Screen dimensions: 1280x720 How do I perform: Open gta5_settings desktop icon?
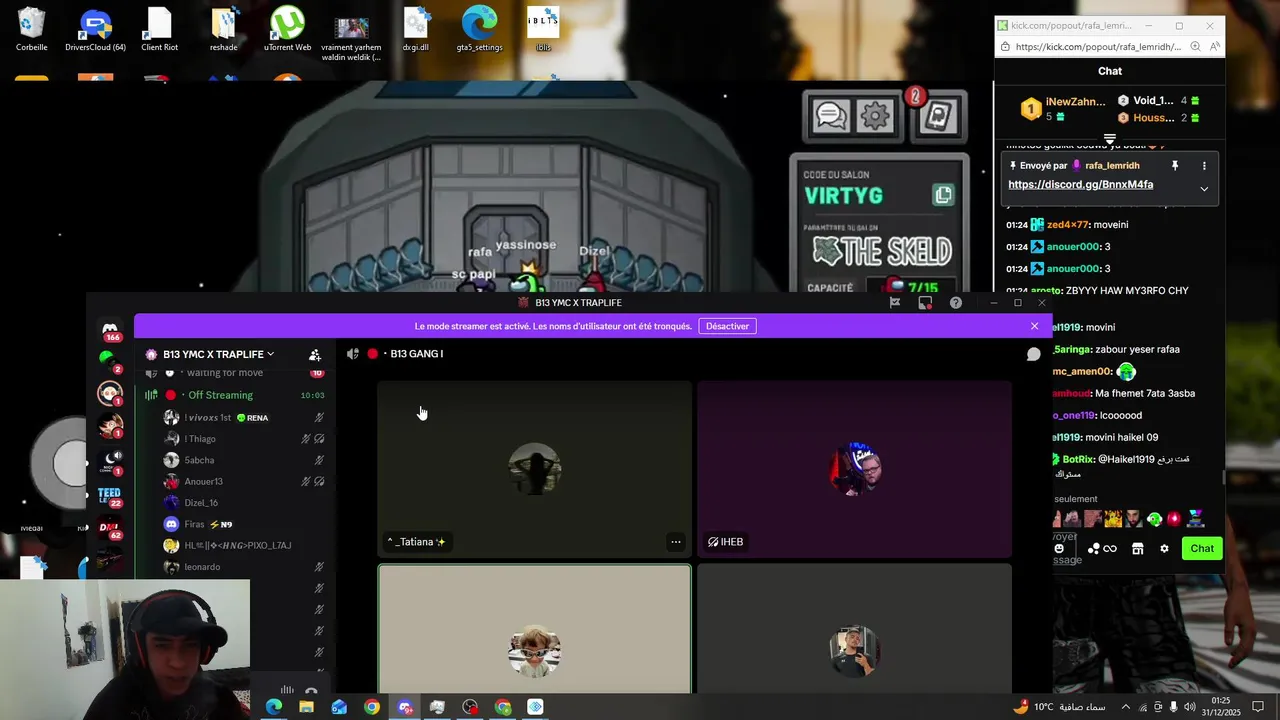tap(479, 29)
